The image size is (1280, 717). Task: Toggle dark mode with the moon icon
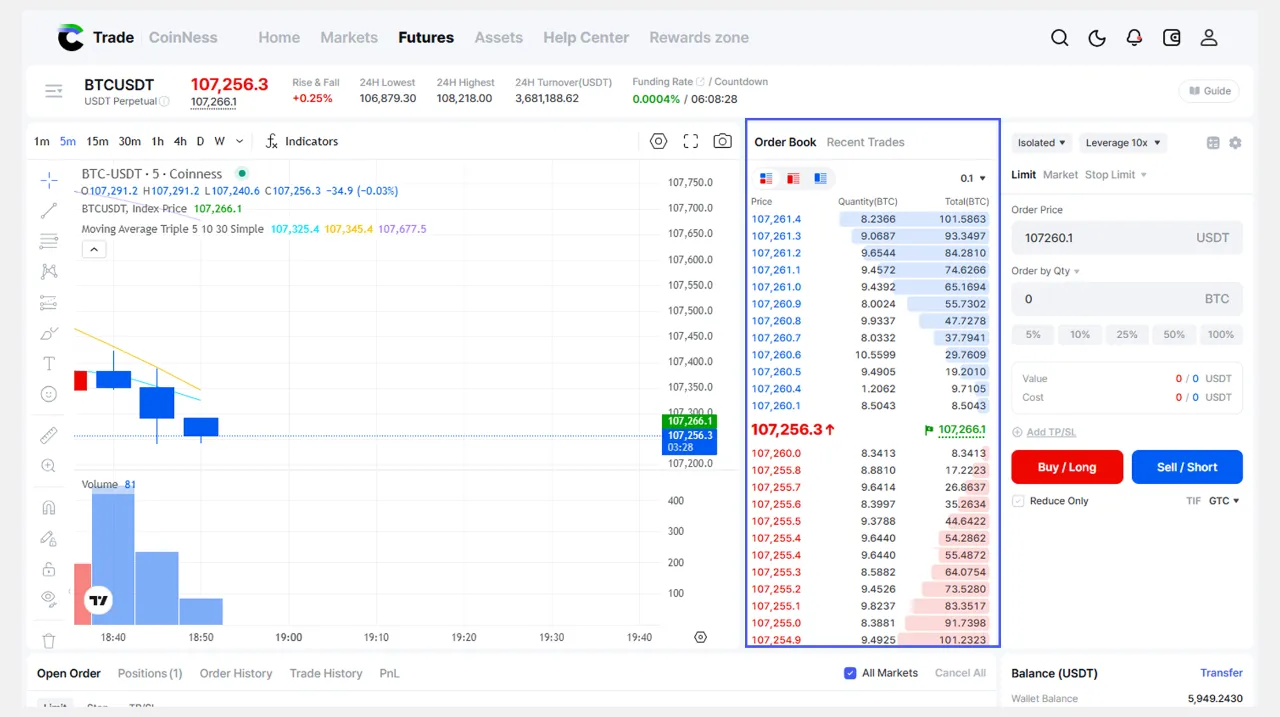(1097, 38)
